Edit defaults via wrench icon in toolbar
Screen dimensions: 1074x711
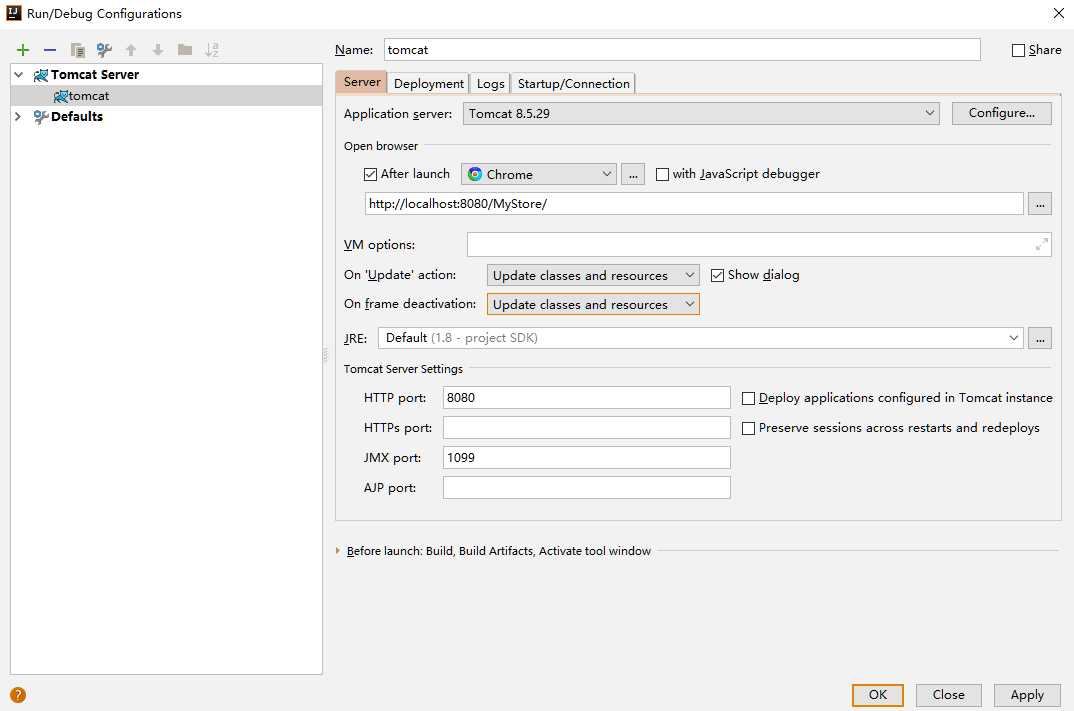point(104,50)
